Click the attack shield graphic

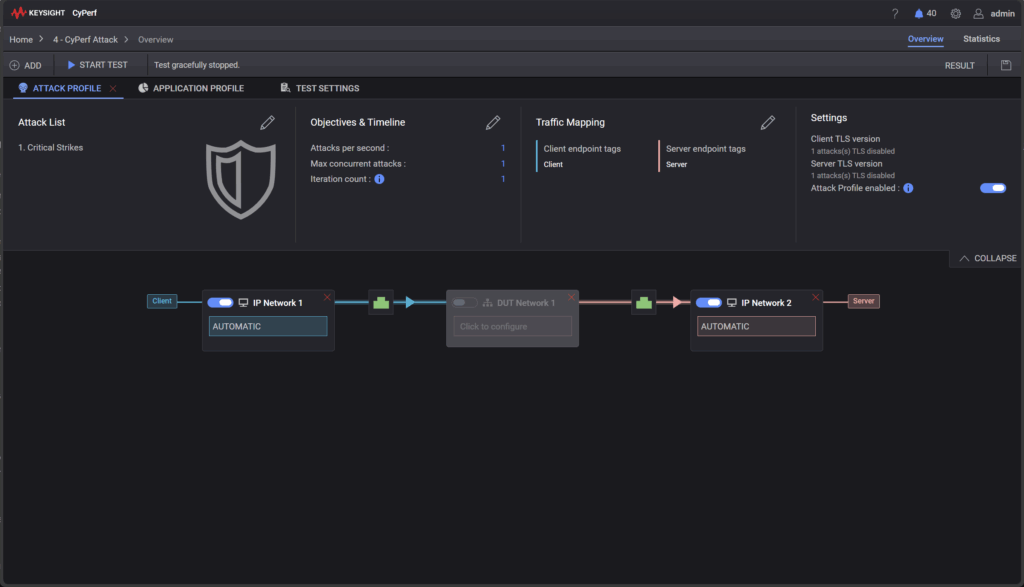[240, 180]
